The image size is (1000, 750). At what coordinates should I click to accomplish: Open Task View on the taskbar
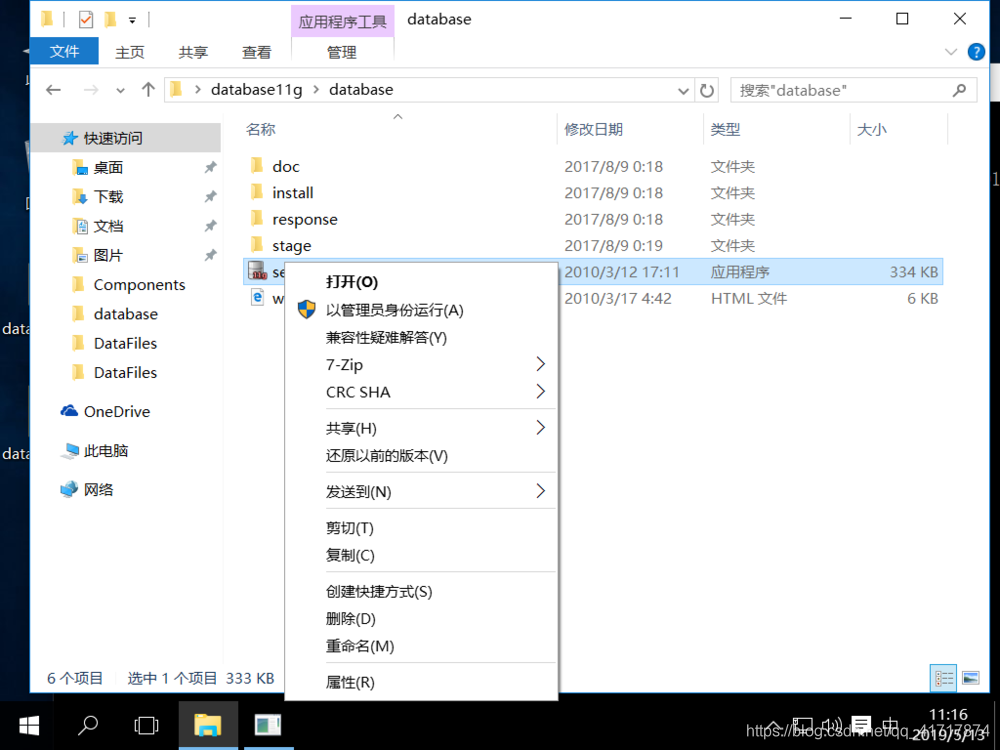tap(146, 725)
